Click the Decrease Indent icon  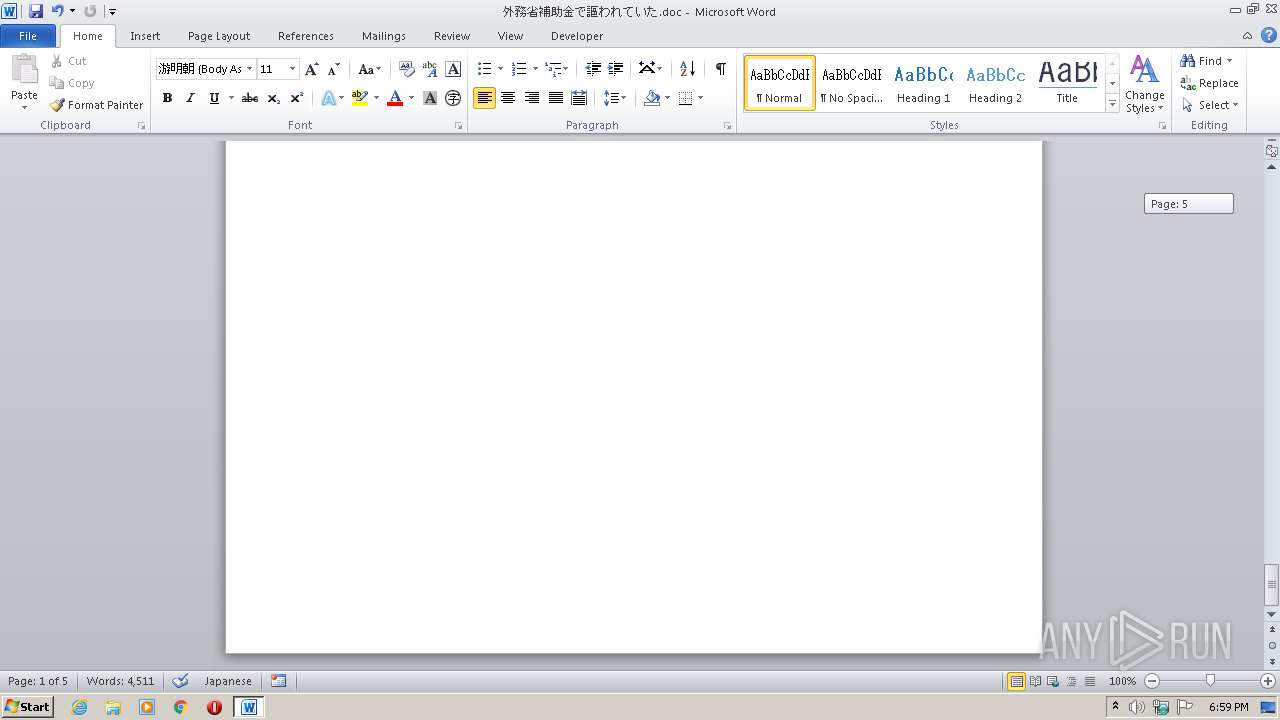point(593,69)
